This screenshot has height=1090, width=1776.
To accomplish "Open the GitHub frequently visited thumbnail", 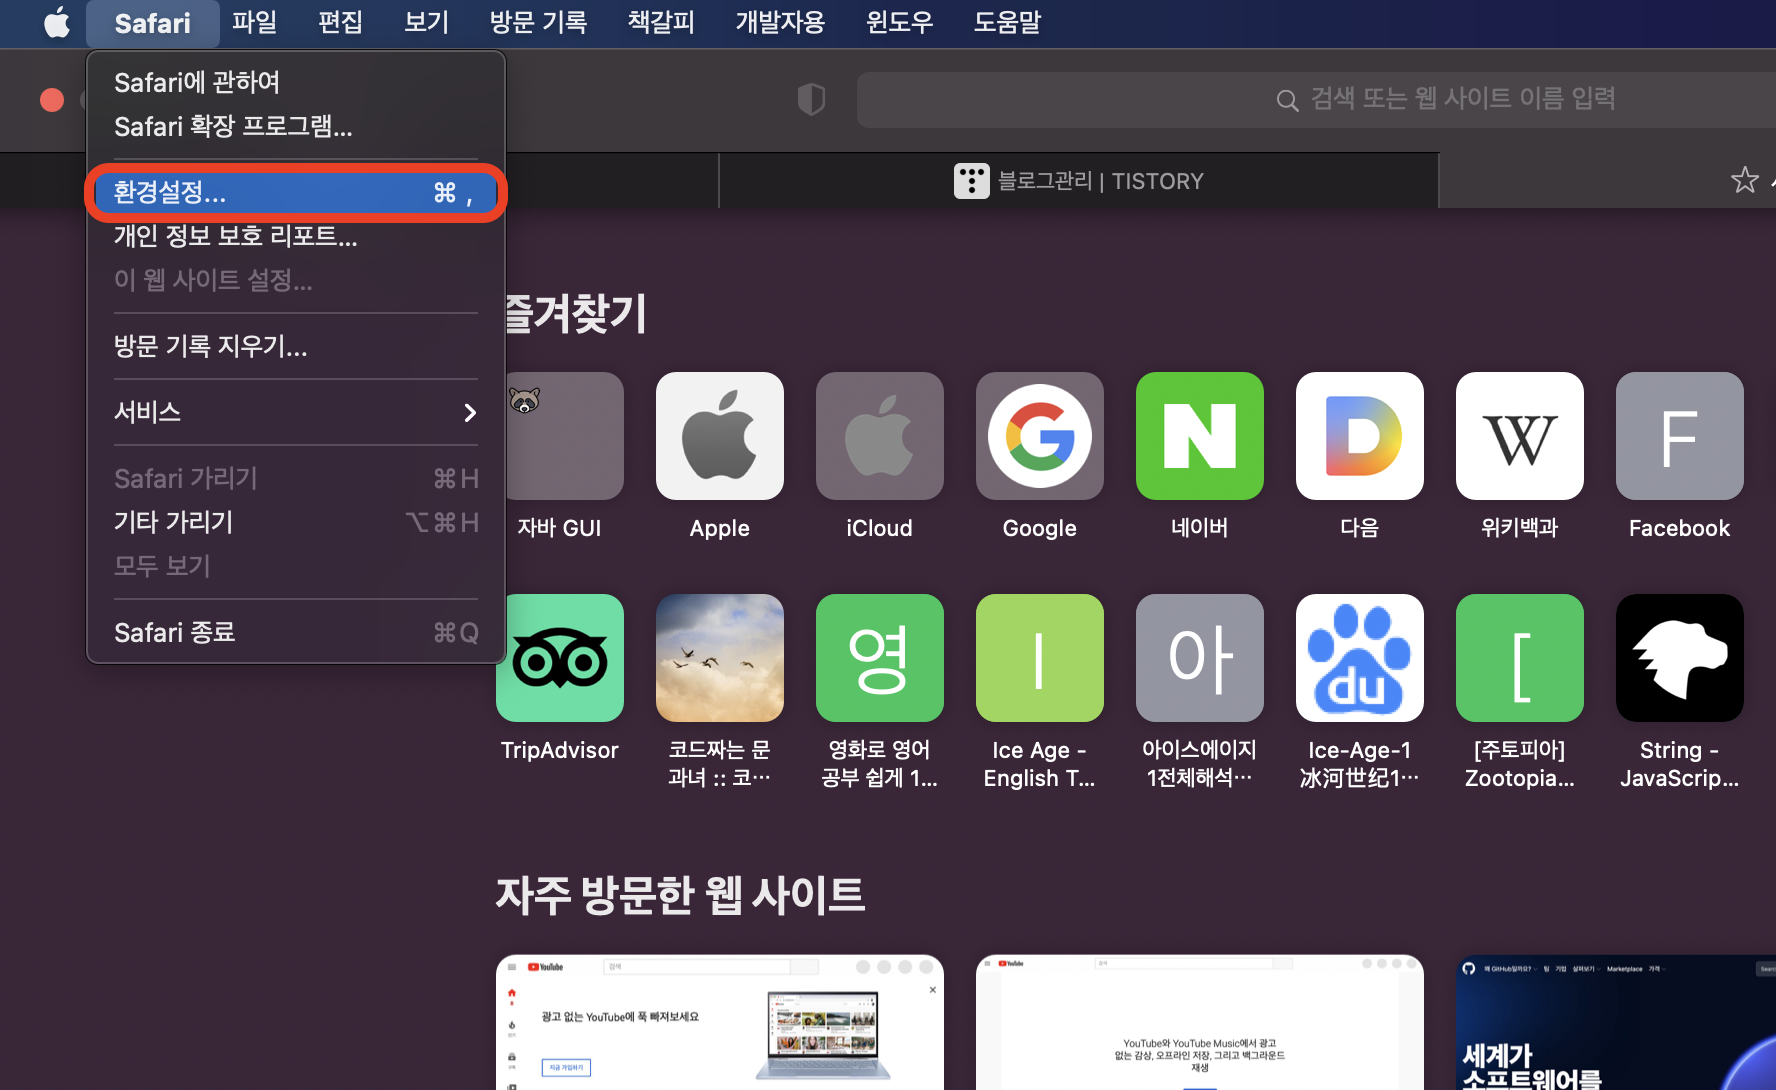I will (1616, 1022).
